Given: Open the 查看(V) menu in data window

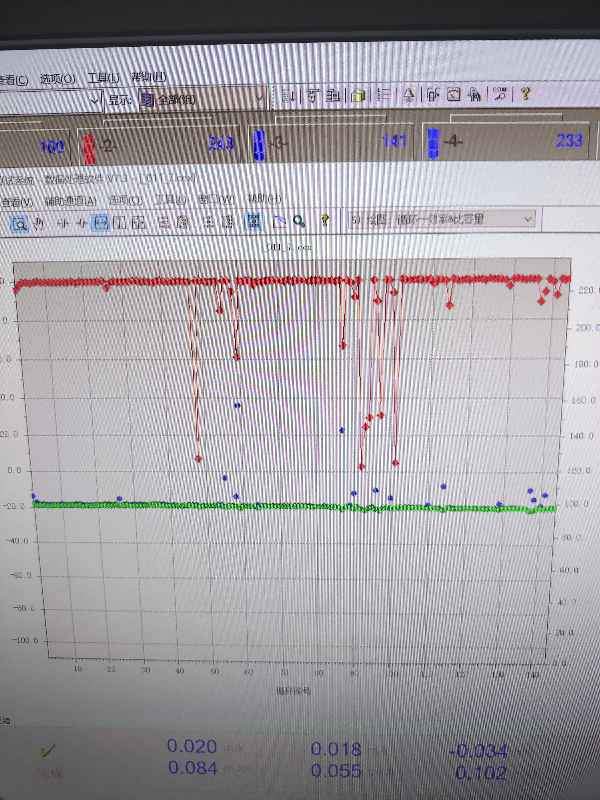Looking at the screenshot, I should [17, 203].
